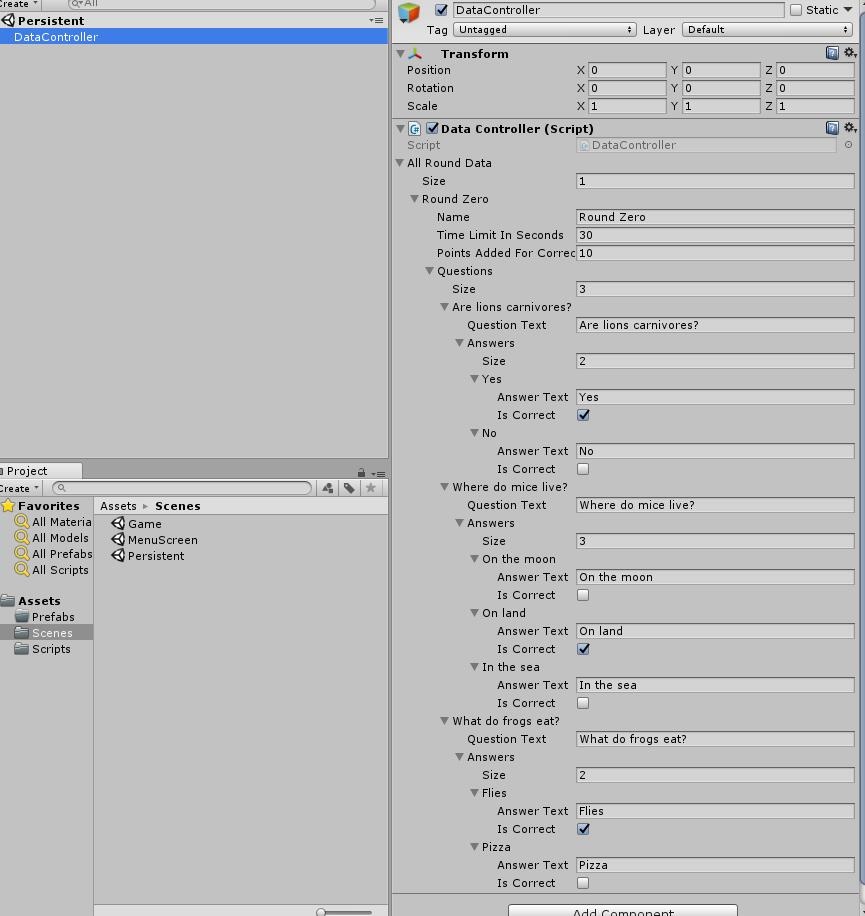Screen dimensions: 865x916
Task: Click Persistent scene Unity icon in Hierarchy
Action: 8,20
